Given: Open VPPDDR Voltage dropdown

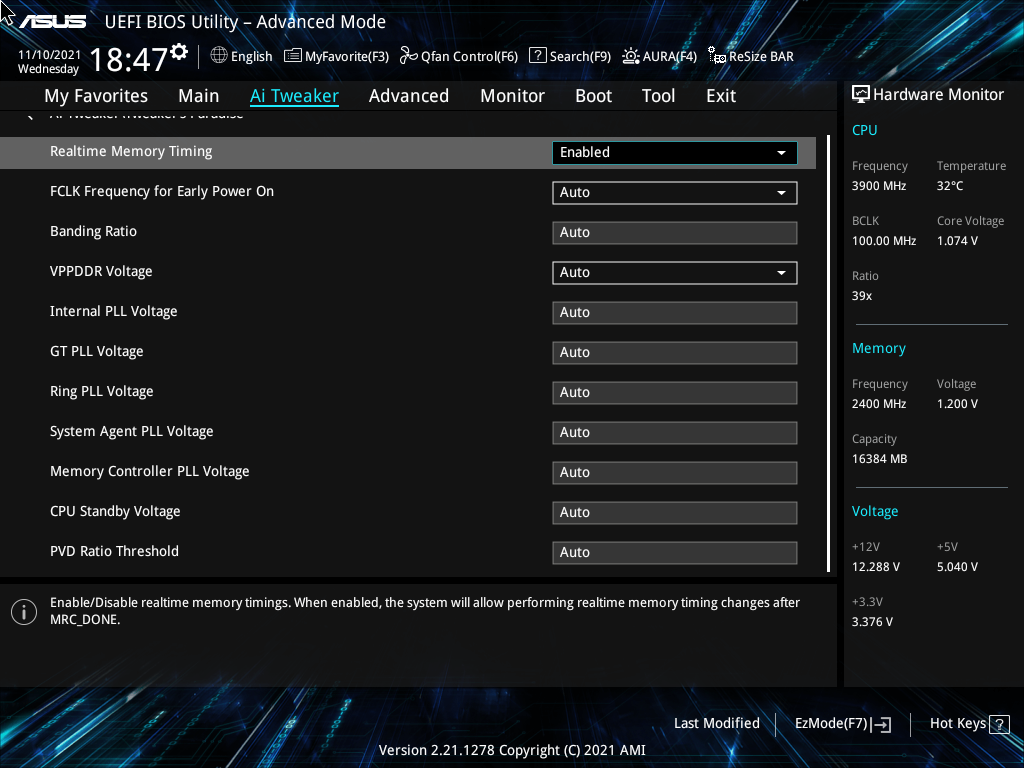Looking at the screenshot, I should pos(675,272).
